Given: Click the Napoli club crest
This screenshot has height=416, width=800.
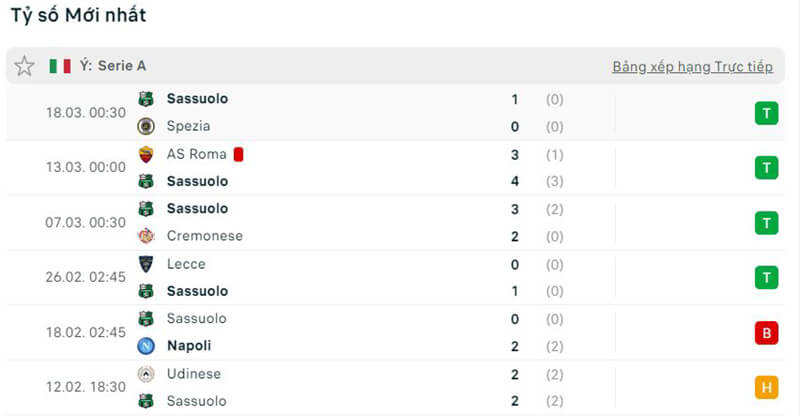Looking at the screenshot, I should 147,346.
